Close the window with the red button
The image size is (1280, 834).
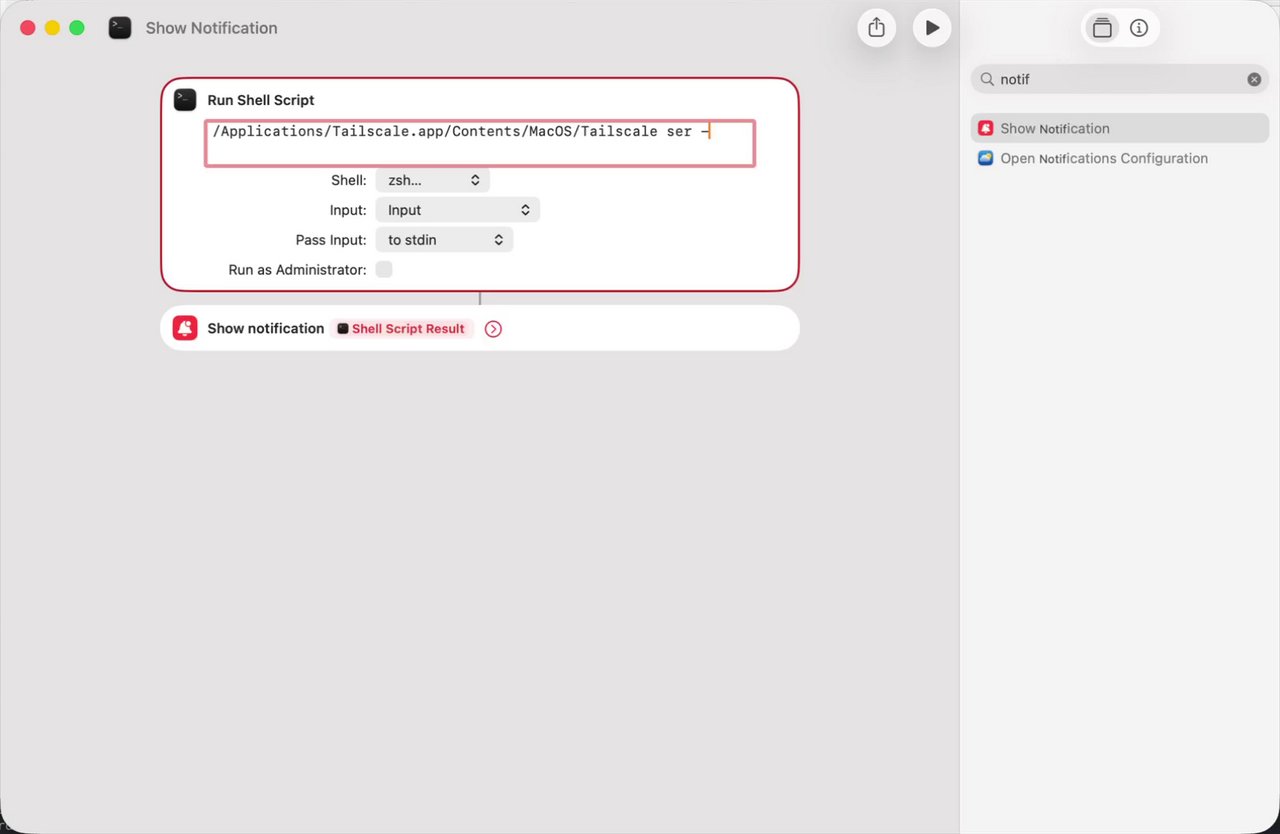click(x=28, y=28)
